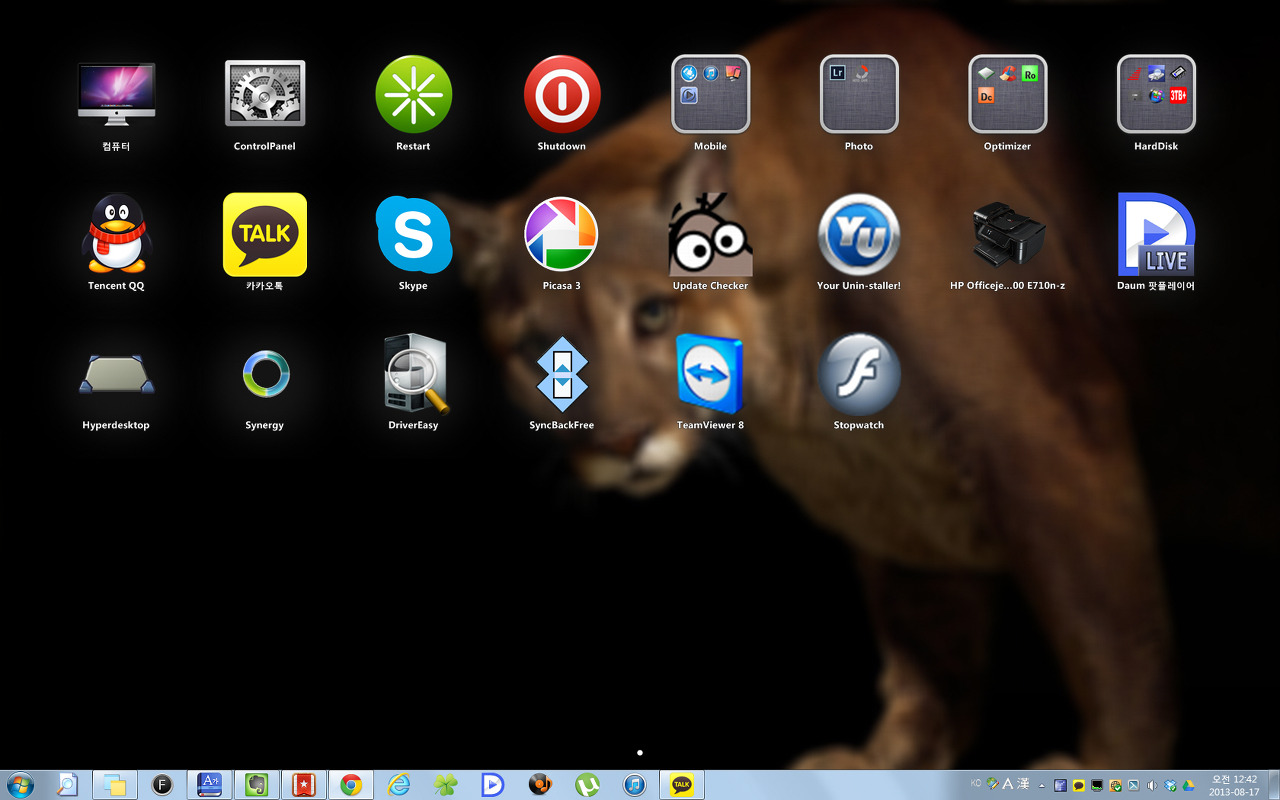Open iTunes from the taskbar

coord(634,785)
